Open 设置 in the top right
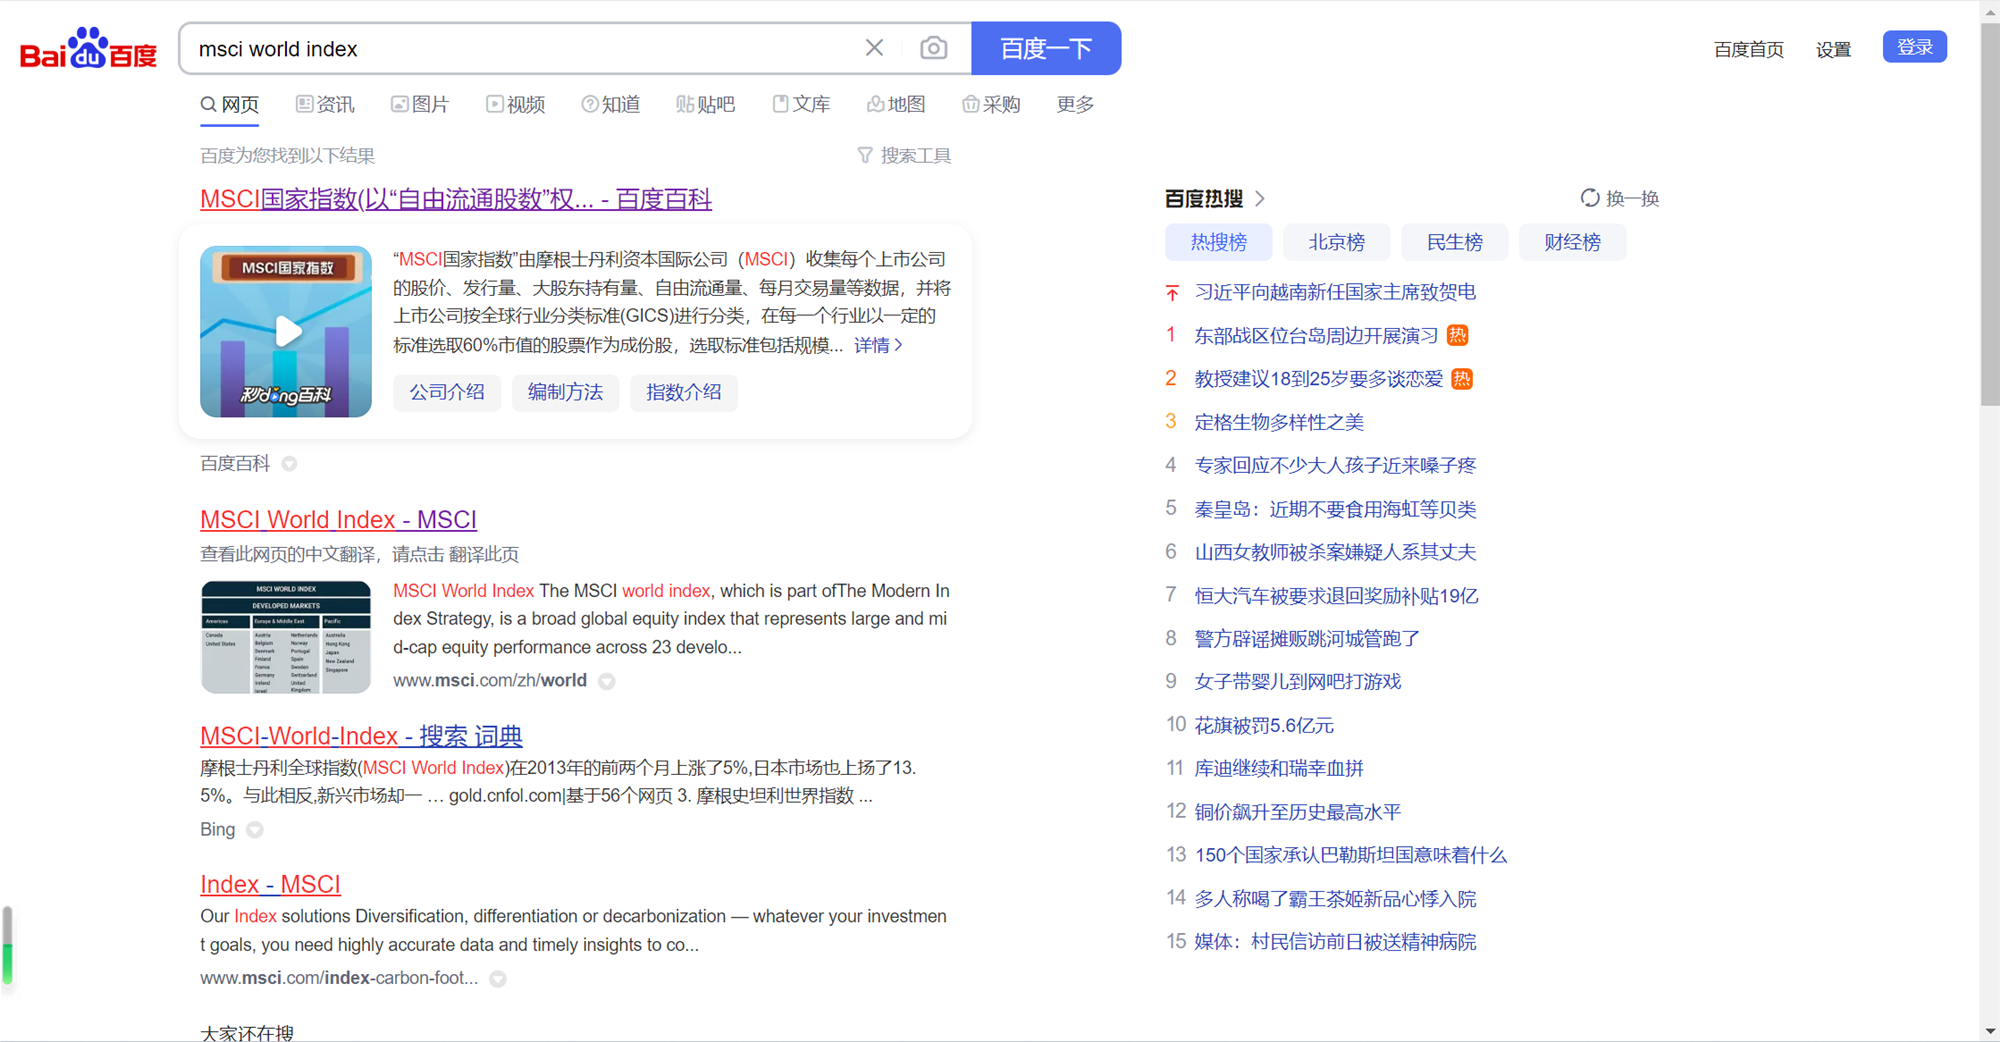Viewport: 2000px width, 1042px height. click(1833, 49)
